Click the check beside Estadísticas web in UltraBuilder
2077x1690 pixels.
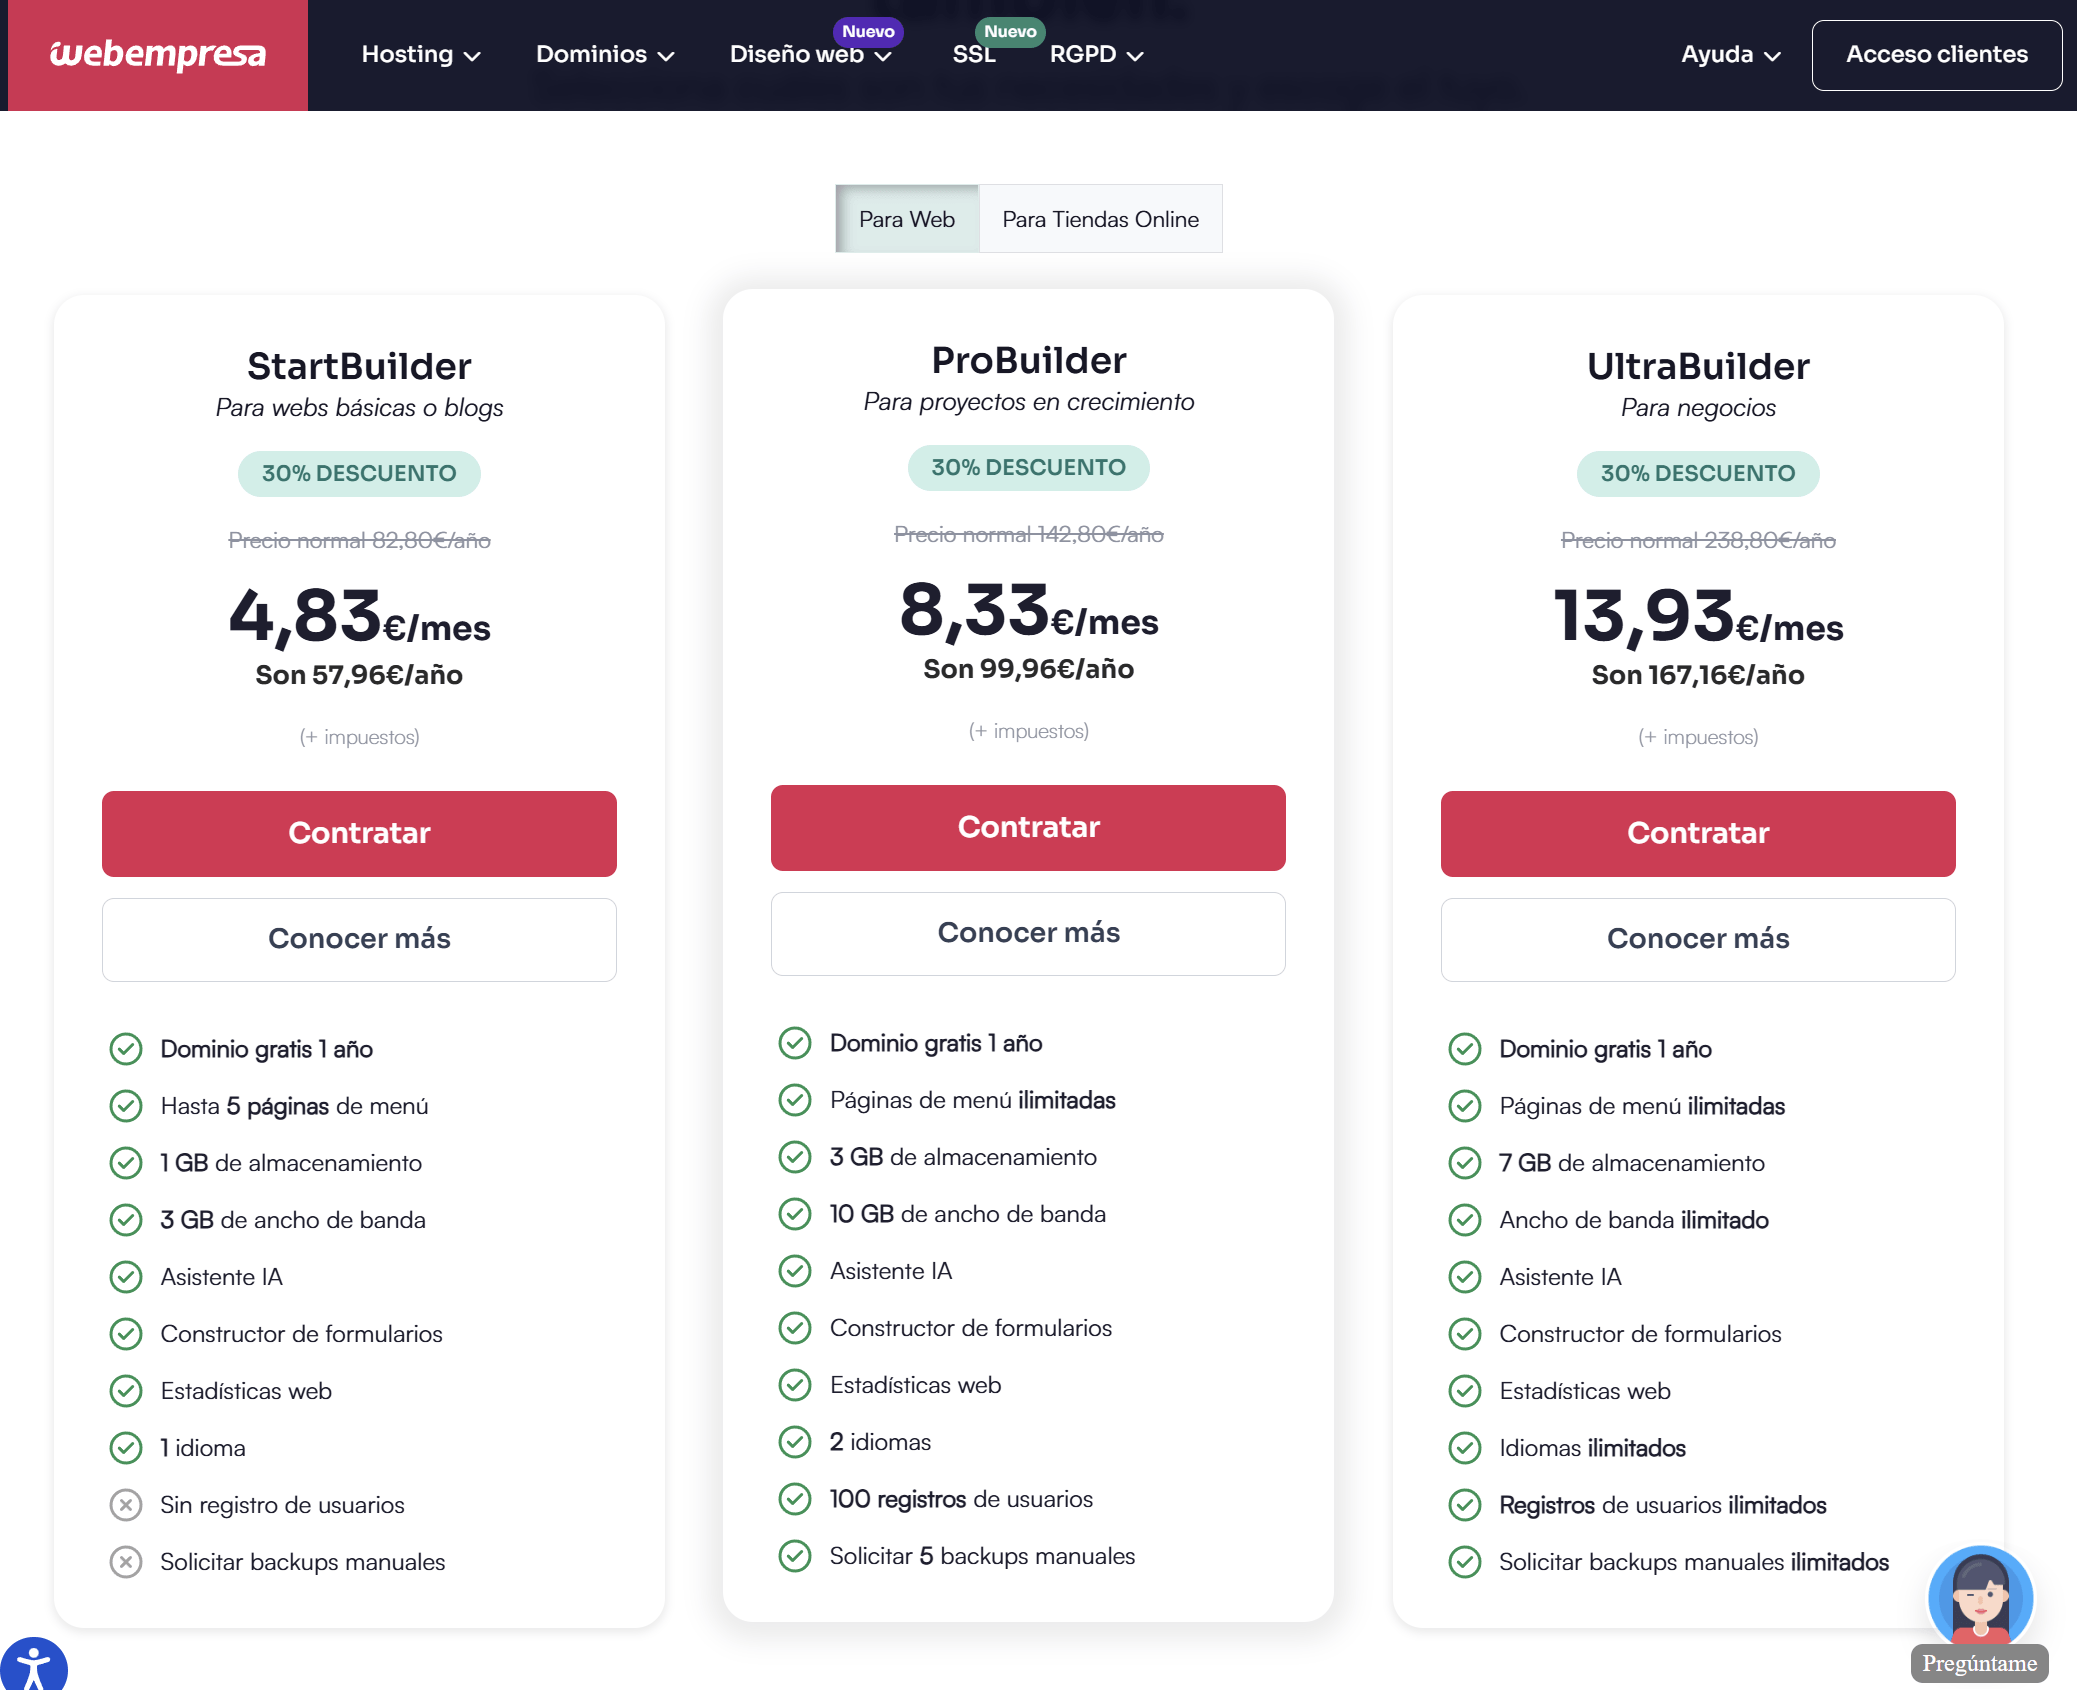1466,1390
